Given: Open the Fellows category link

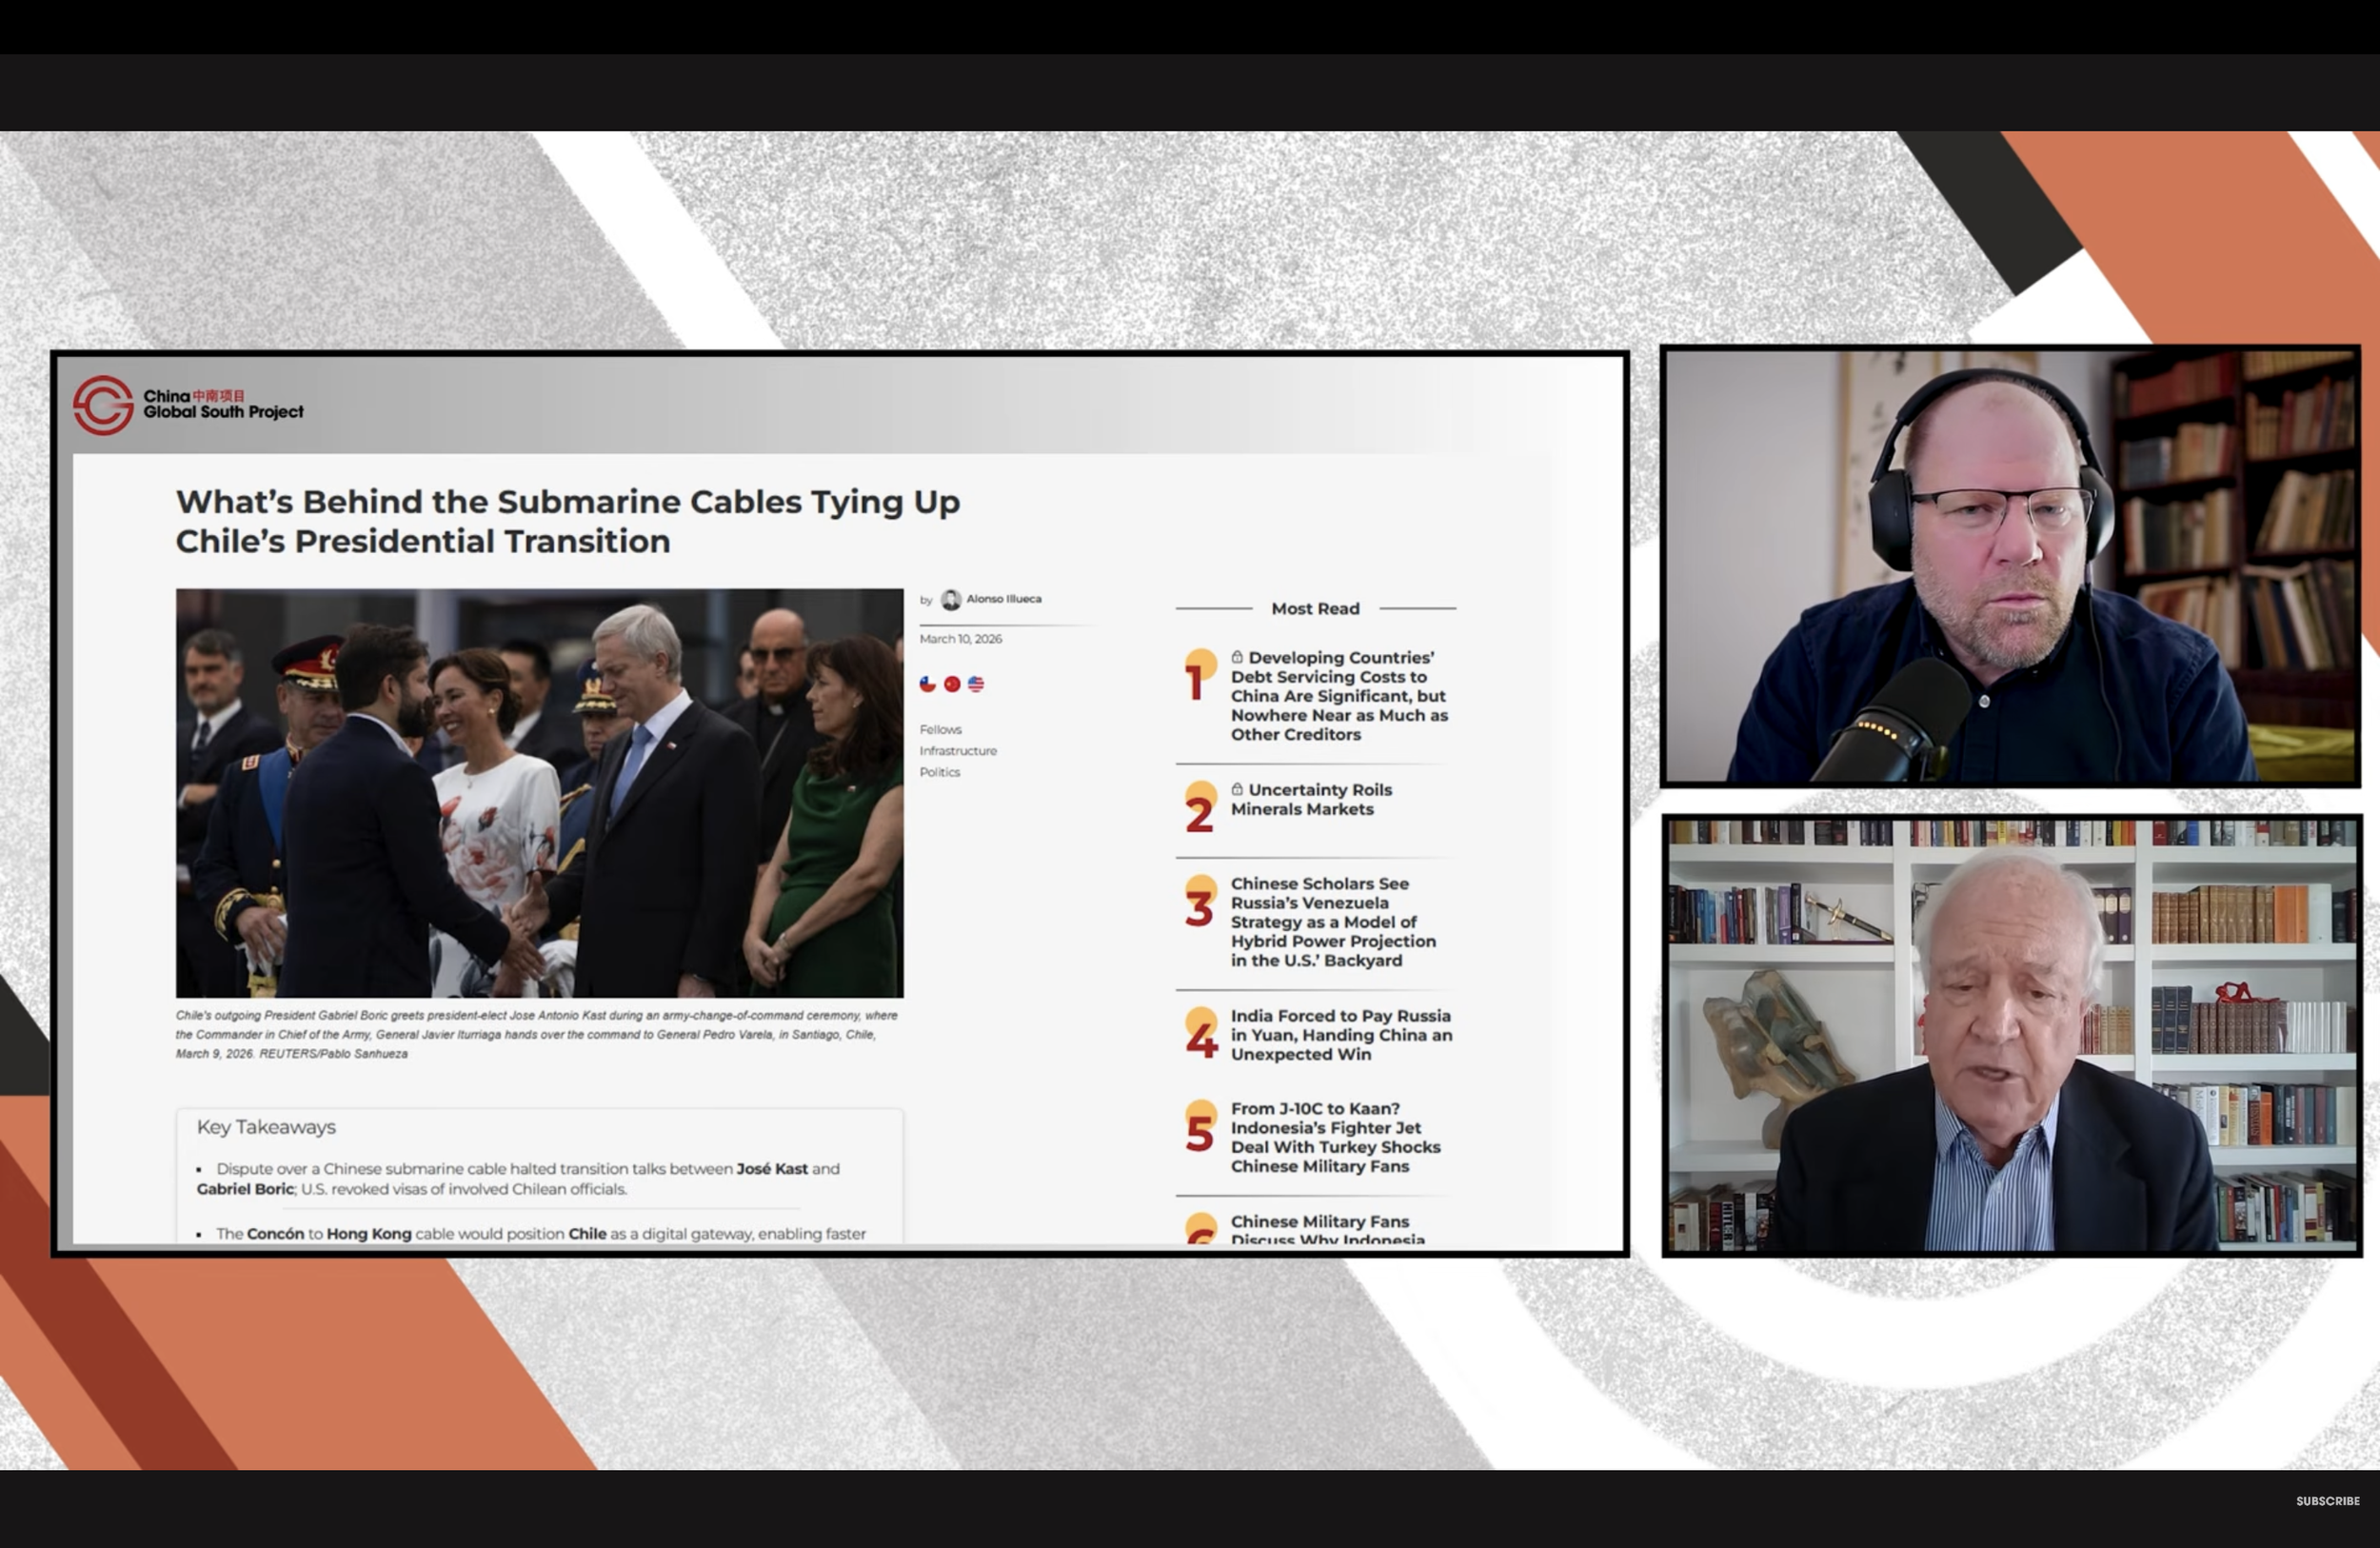Looking at the screenshot, I should pyautogui.click(x=940, y=729).
